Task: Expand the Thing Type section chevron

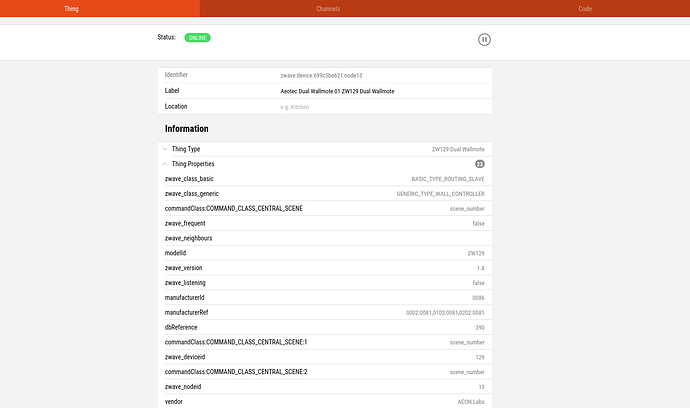Action: [x=165, y=149]
